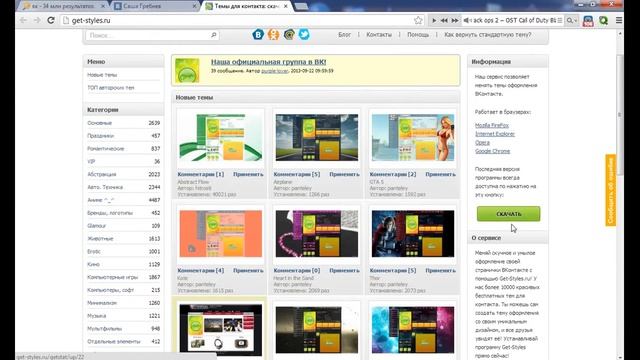Open 'Наша официальная группа в ВК!' link
This screenshot has height=360, width=640.
[x=268, y=62]
